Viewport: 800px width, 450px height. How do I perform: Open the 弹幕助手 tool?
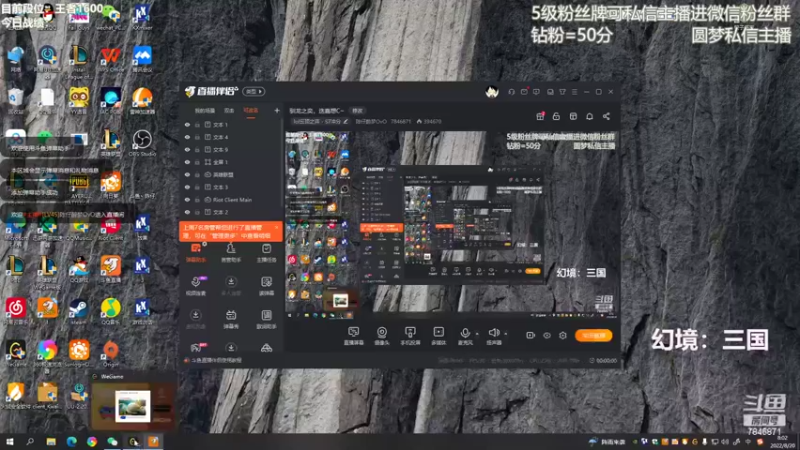click(196, 253)
